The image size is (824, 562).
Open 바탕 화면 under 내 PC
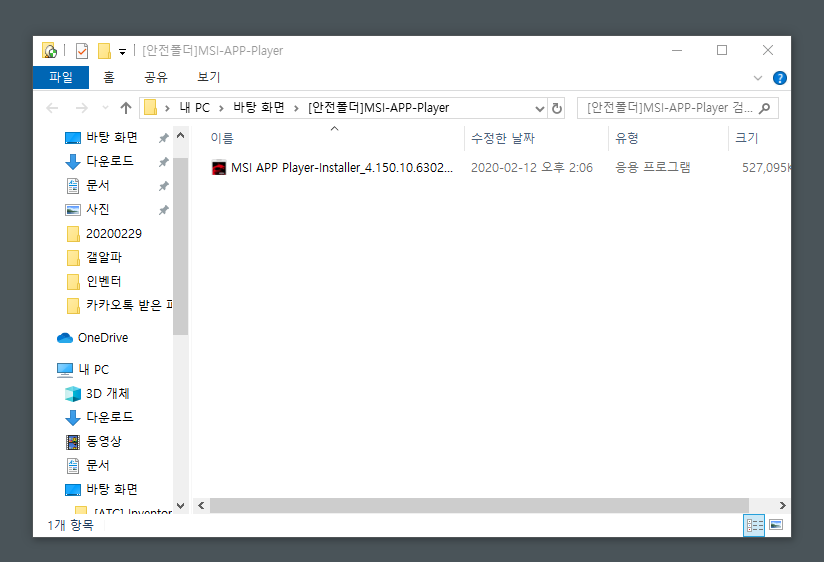[x=111, y=489]
